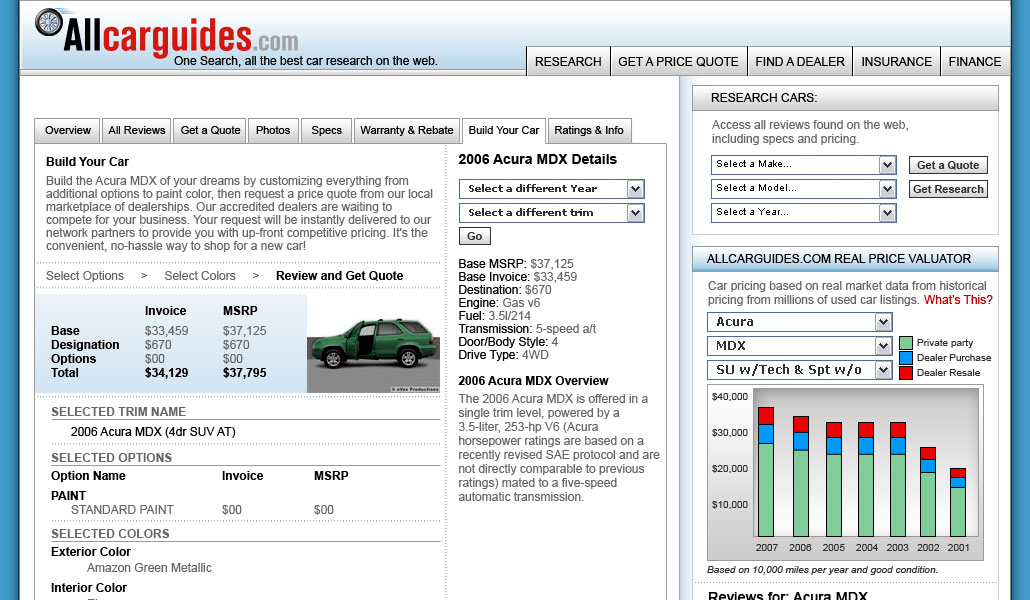Open the Select a different Year dropdown

(551, 189)
